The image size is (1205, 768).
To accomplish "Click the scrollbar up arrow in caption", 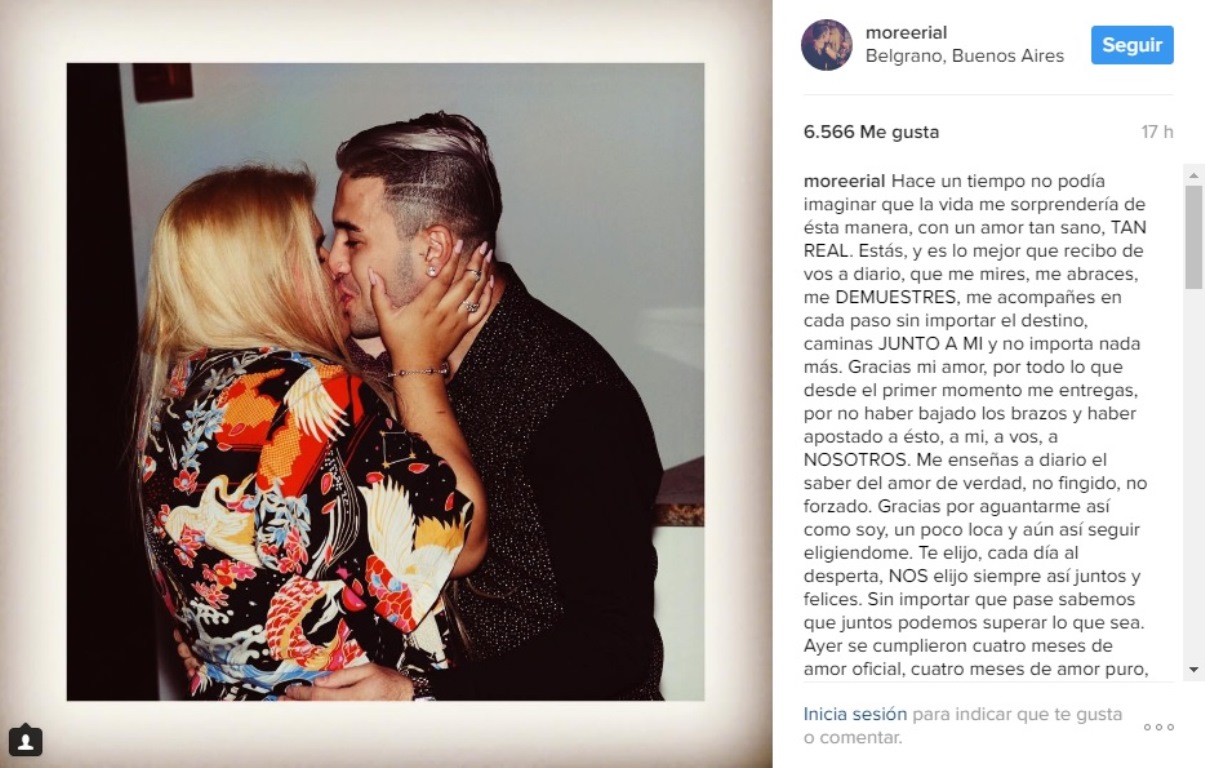I will tap(1193, 175).
